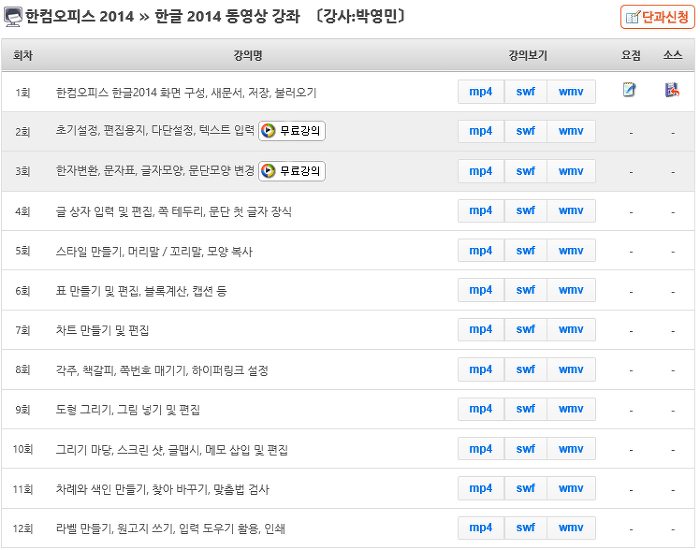Click the 요점 column header
Image resolution: width=700 pixels, height=550 pixels.
coord(631,55)
